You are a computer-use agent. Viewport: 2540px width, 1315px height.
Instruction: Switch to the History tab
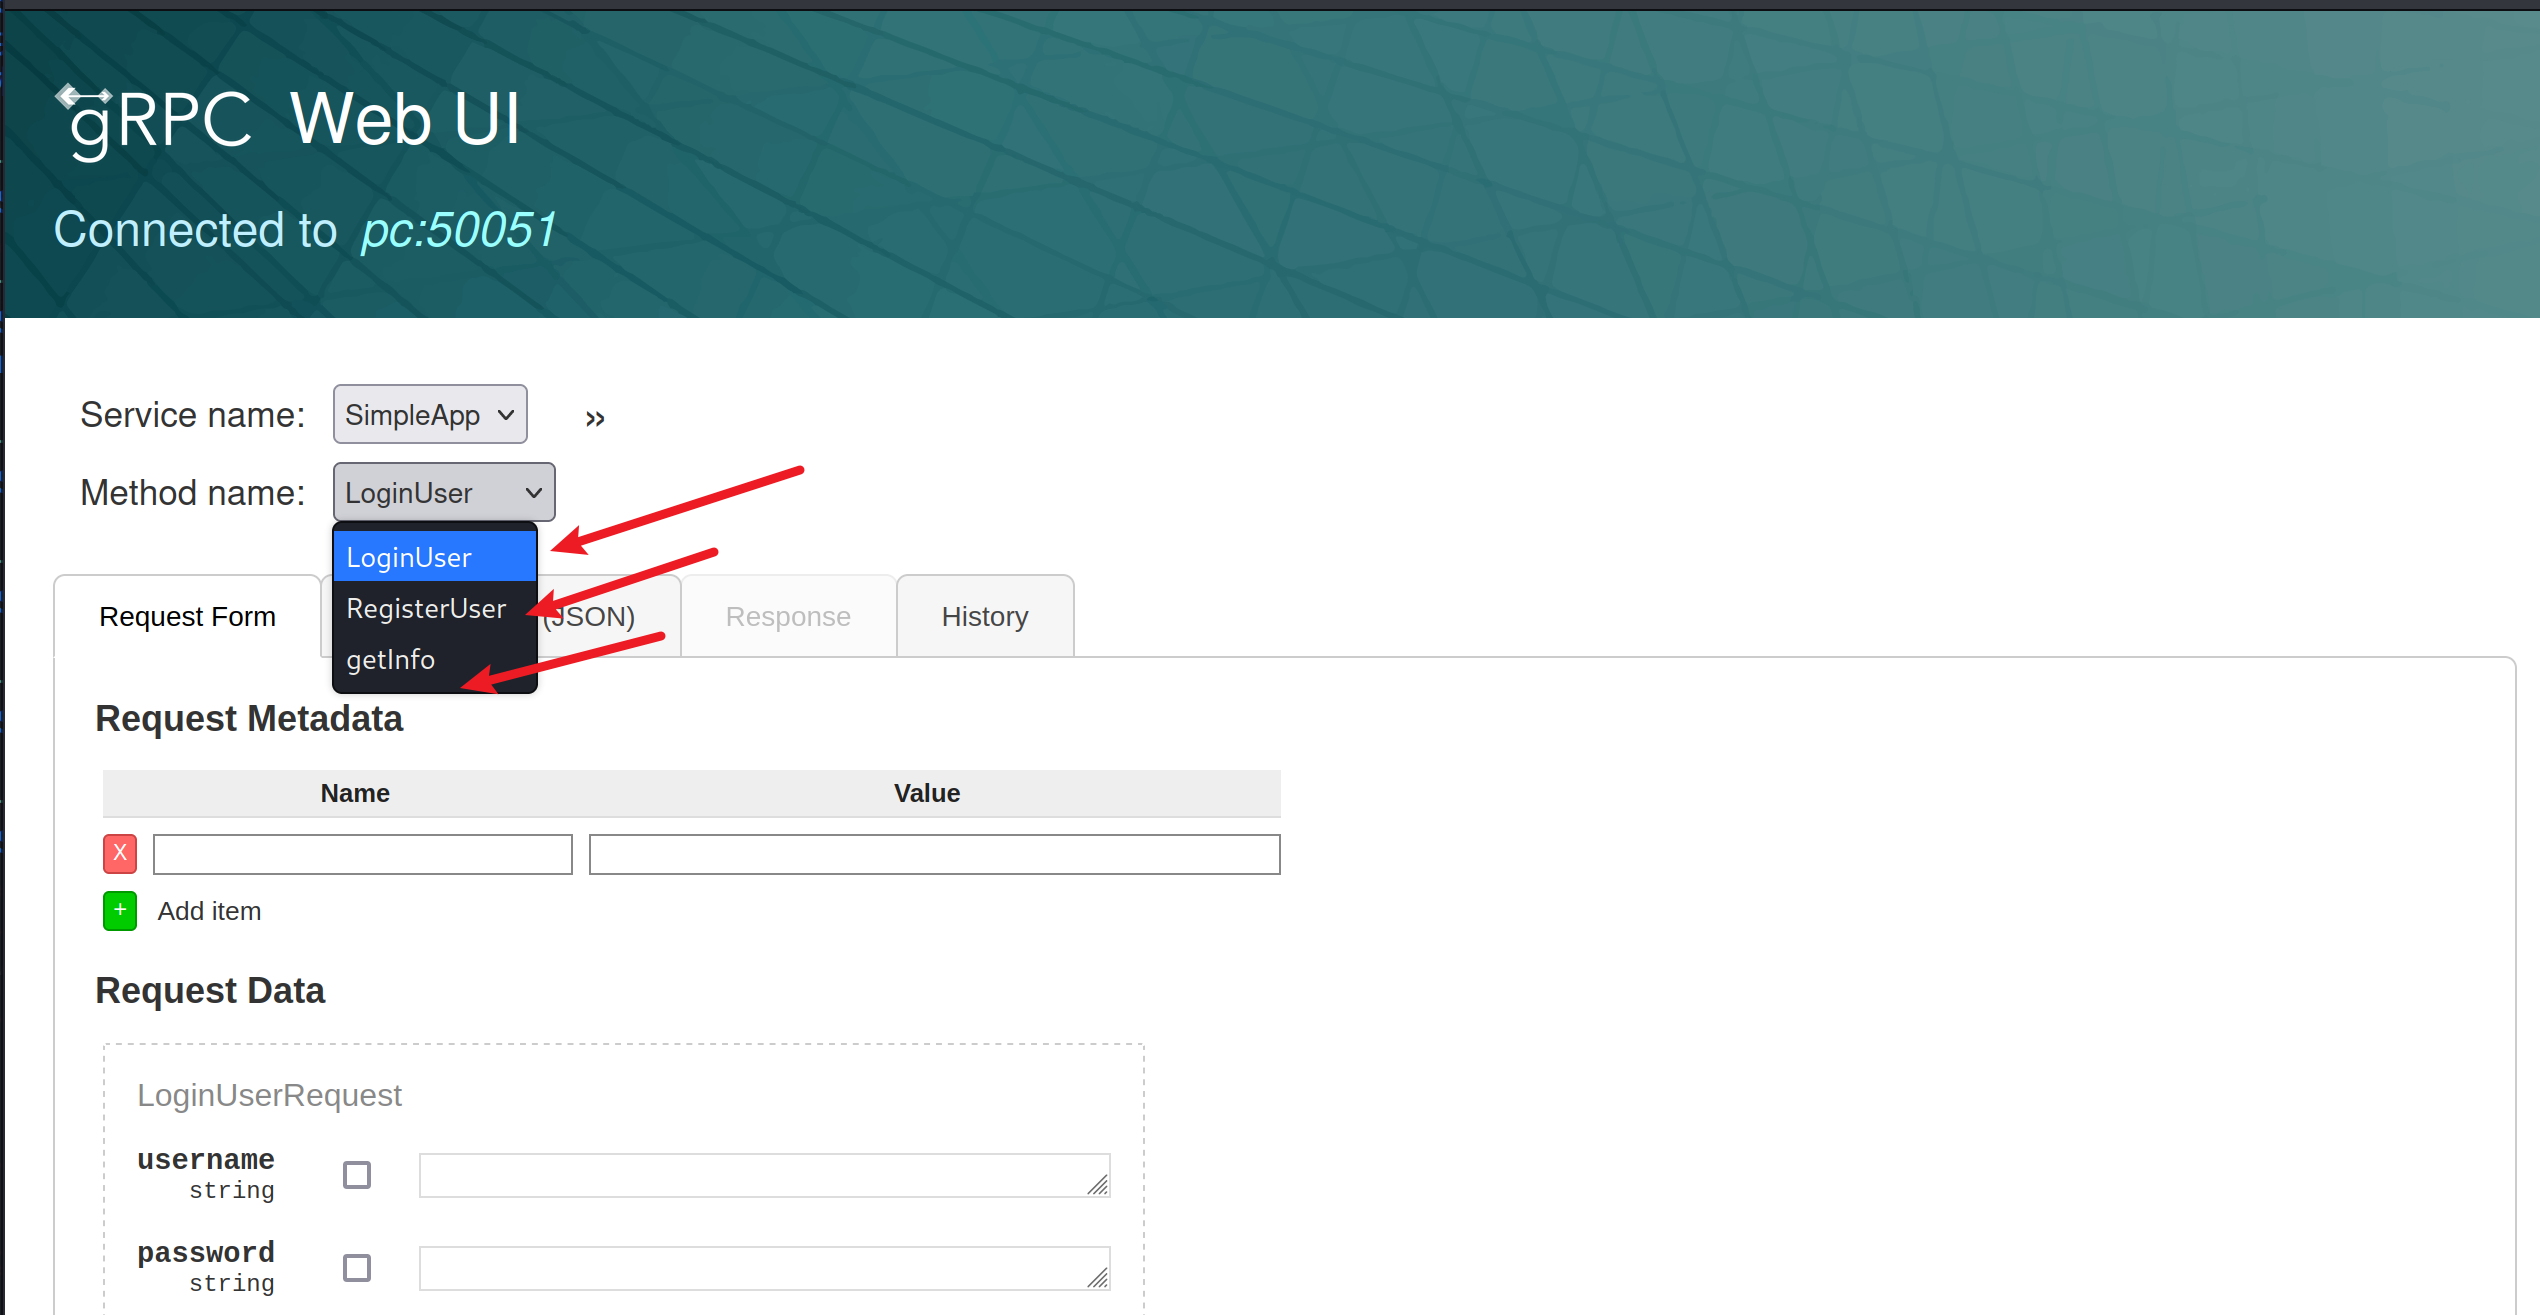pyautogui.click(x=985, y=616)
